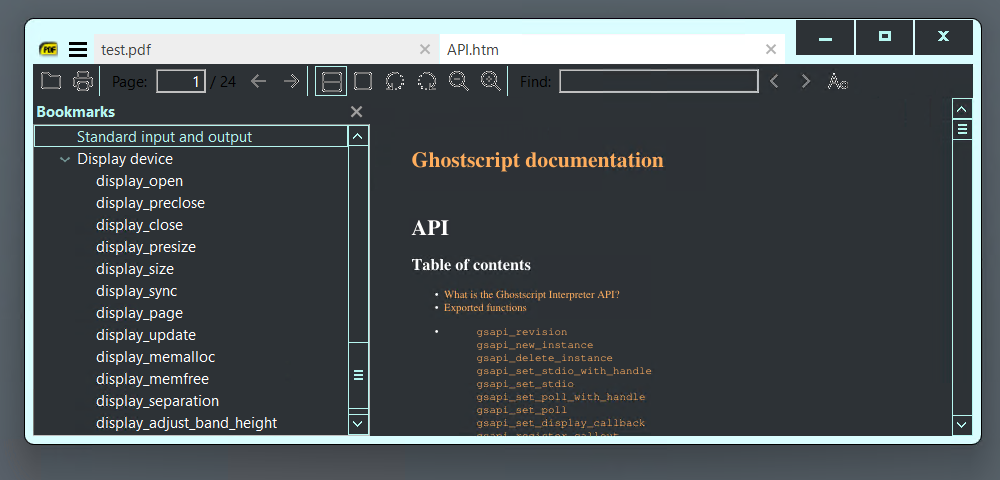Open display_preclose bookmark
1000x480 pixels.
(x=151, y=203)
